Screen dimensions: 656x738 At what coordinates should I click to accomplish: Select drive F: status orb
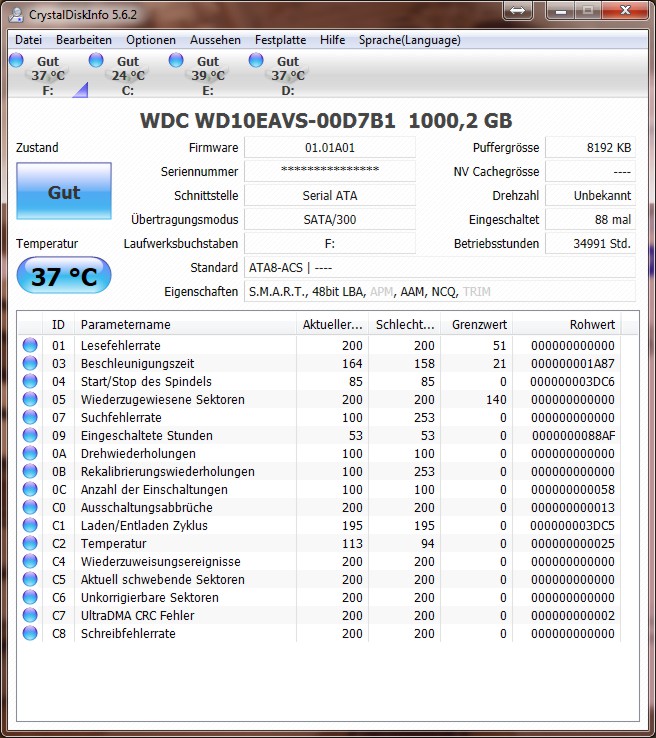tap(16, 60)
